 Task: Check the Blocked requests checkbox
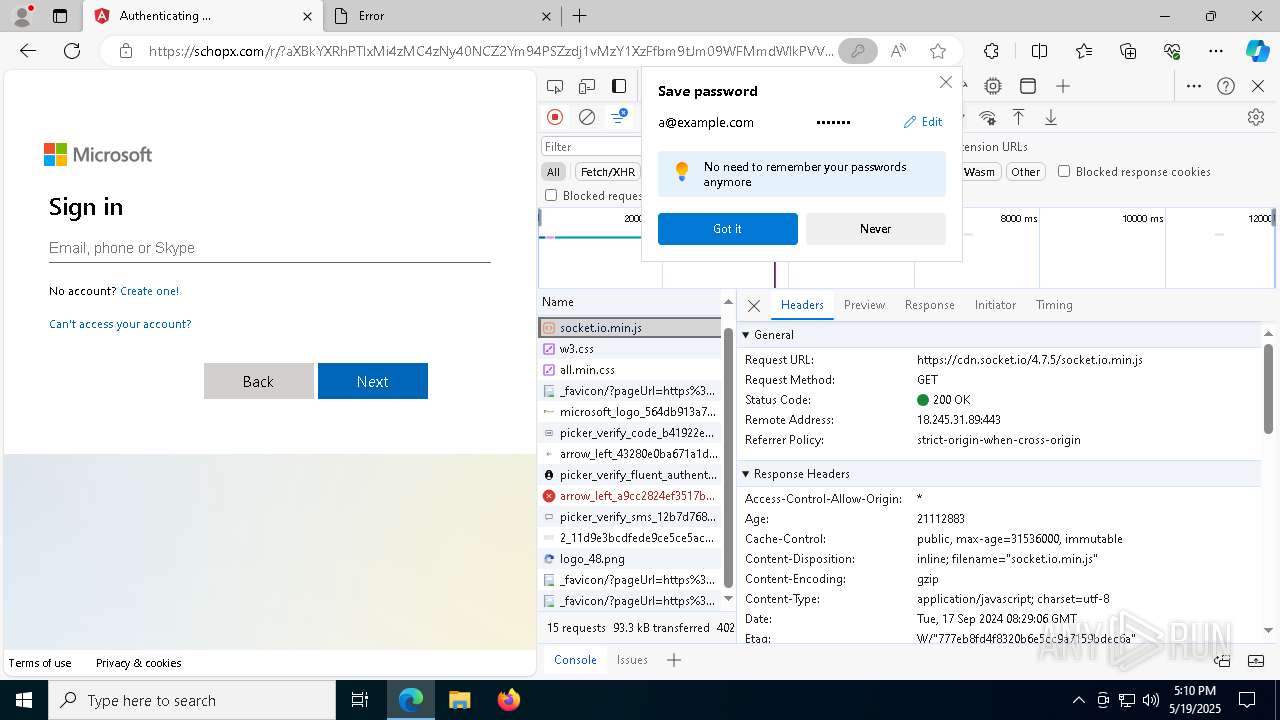(551, 196)
